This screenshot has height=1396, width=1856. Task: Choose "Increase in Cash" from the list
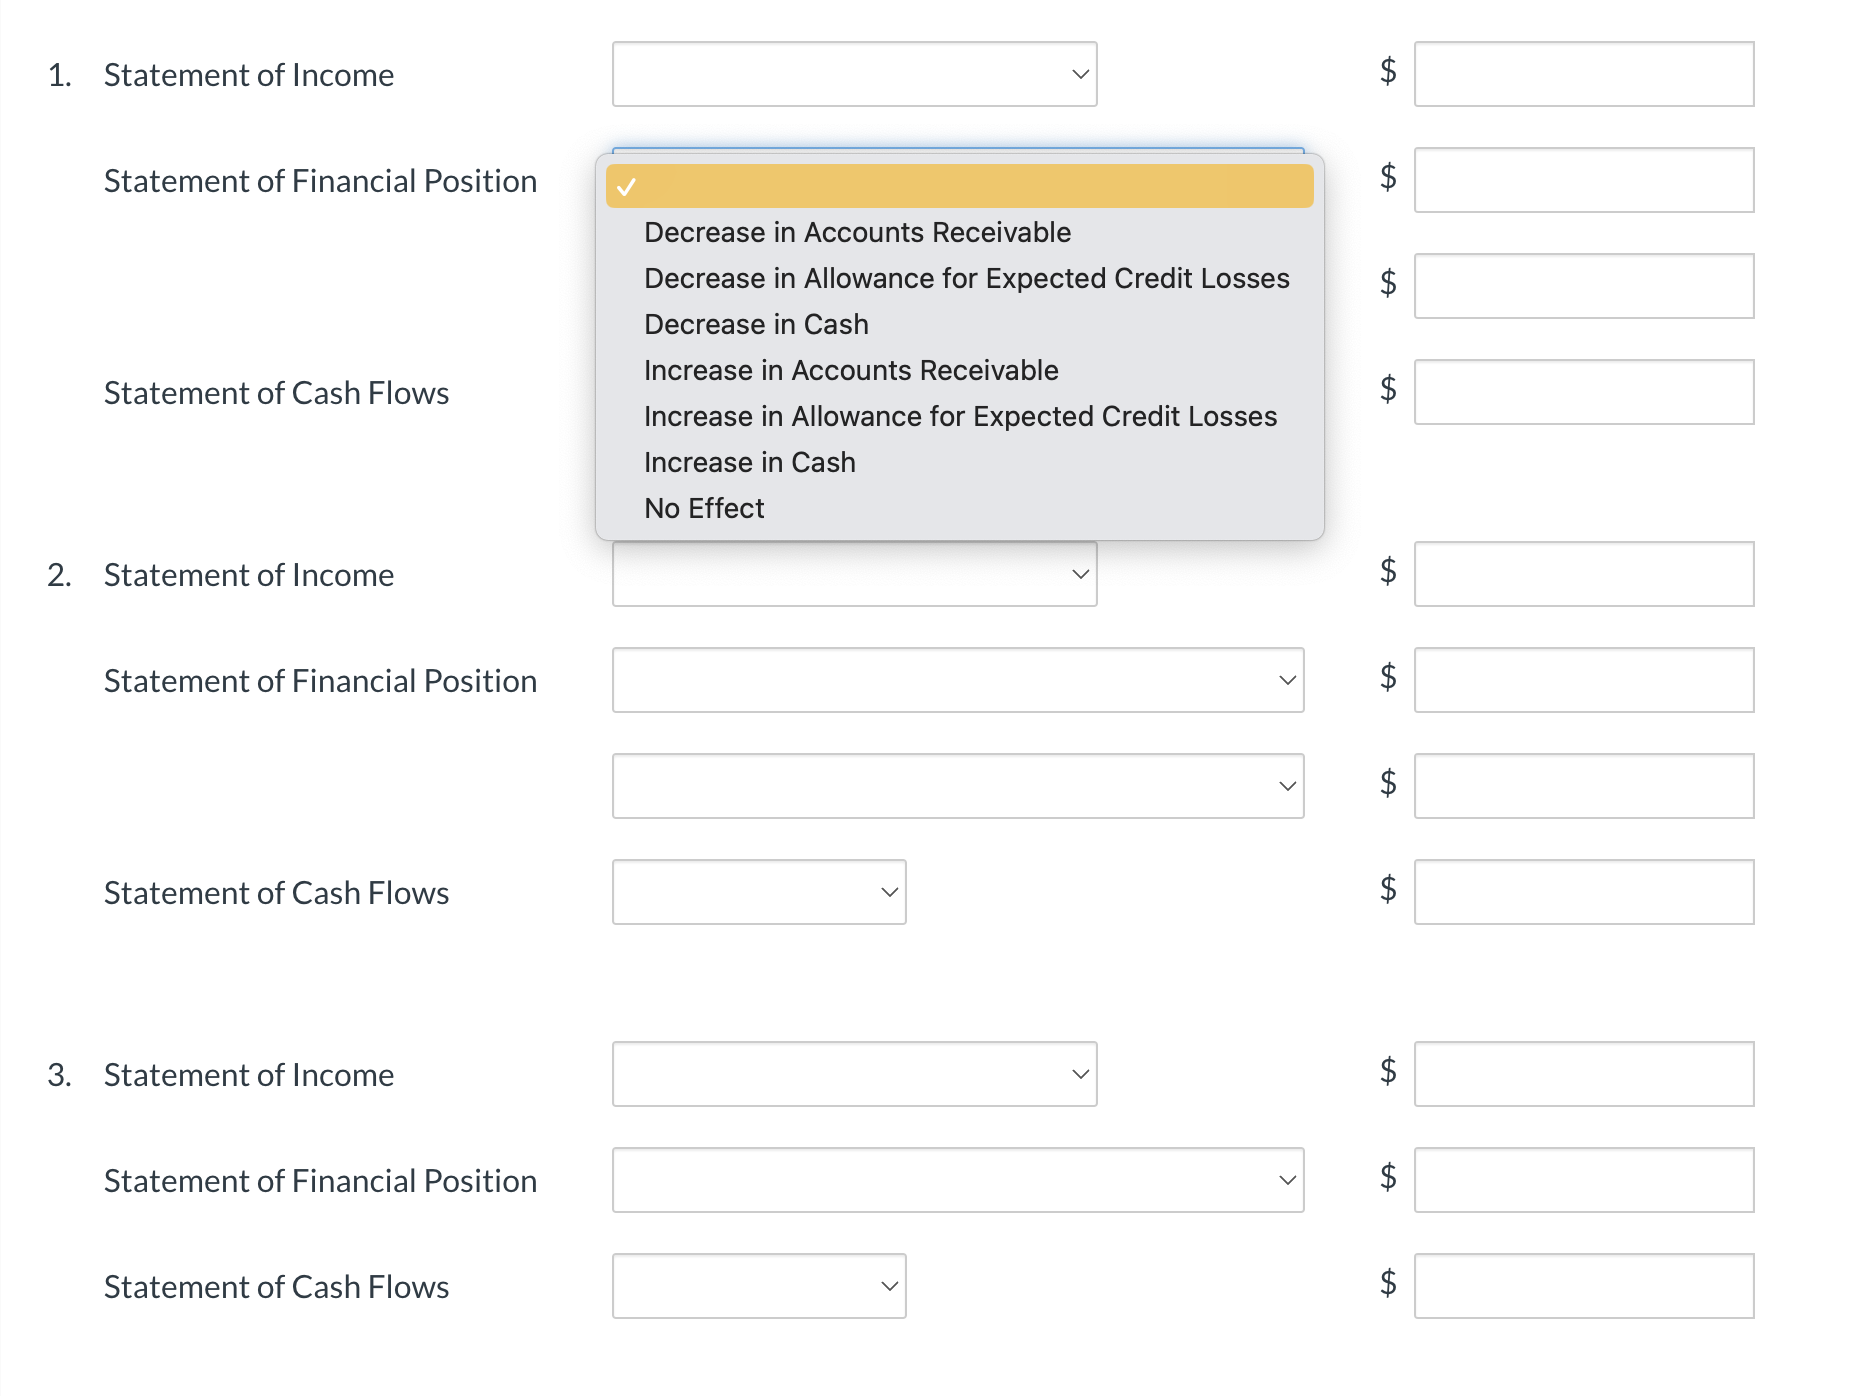(749, 461)
